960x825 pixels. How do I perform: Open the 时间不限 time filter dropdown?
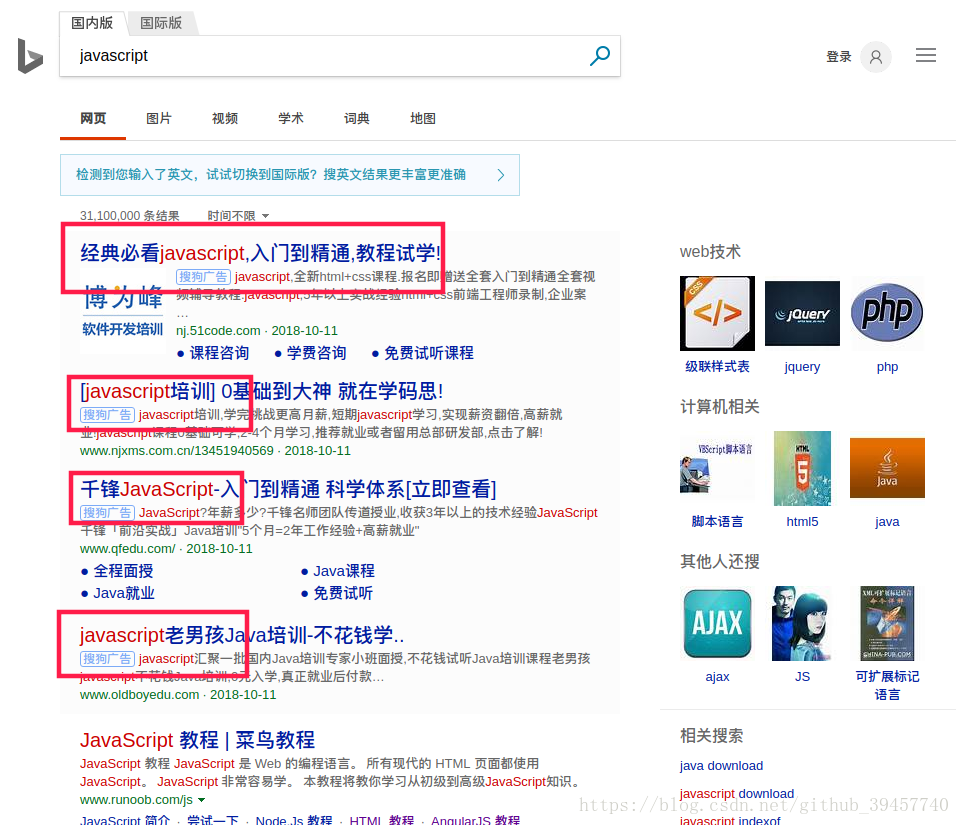coord(238,215)
